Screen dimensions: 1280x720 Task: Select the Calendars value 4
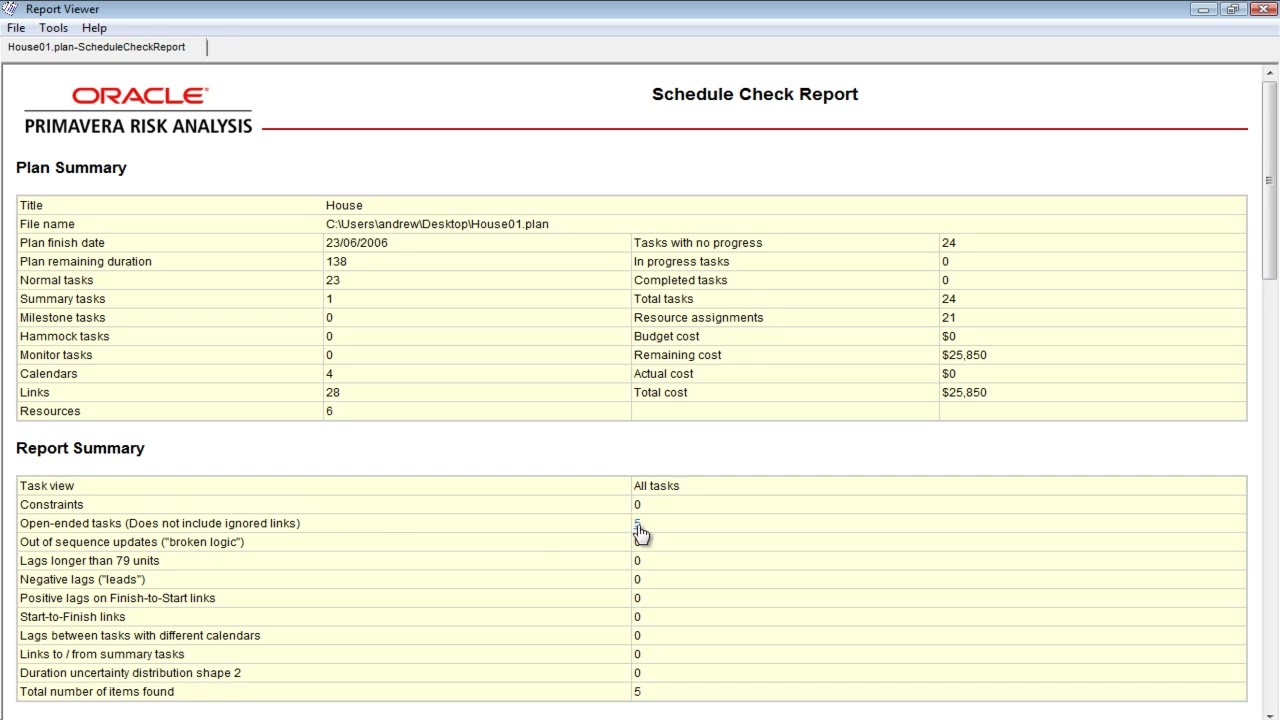[x=329, y=374]
